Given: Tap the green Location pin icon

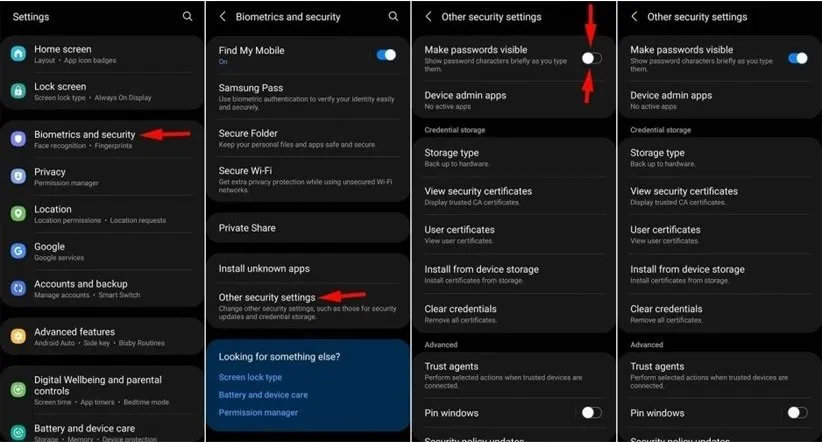Looking at the screenshot, I should tap(18, 213).
